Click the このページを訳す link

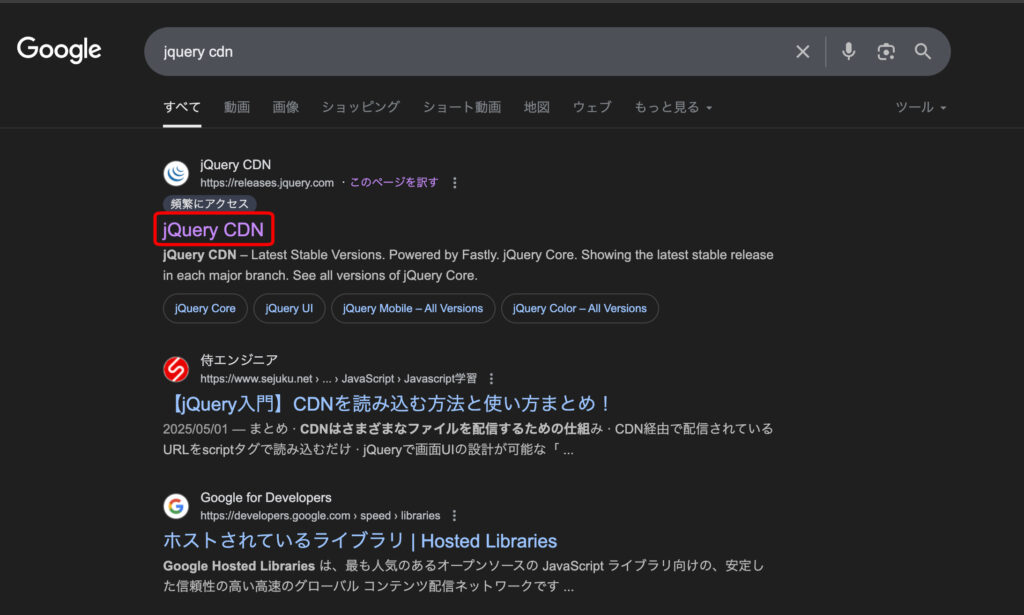click(394, 182)
